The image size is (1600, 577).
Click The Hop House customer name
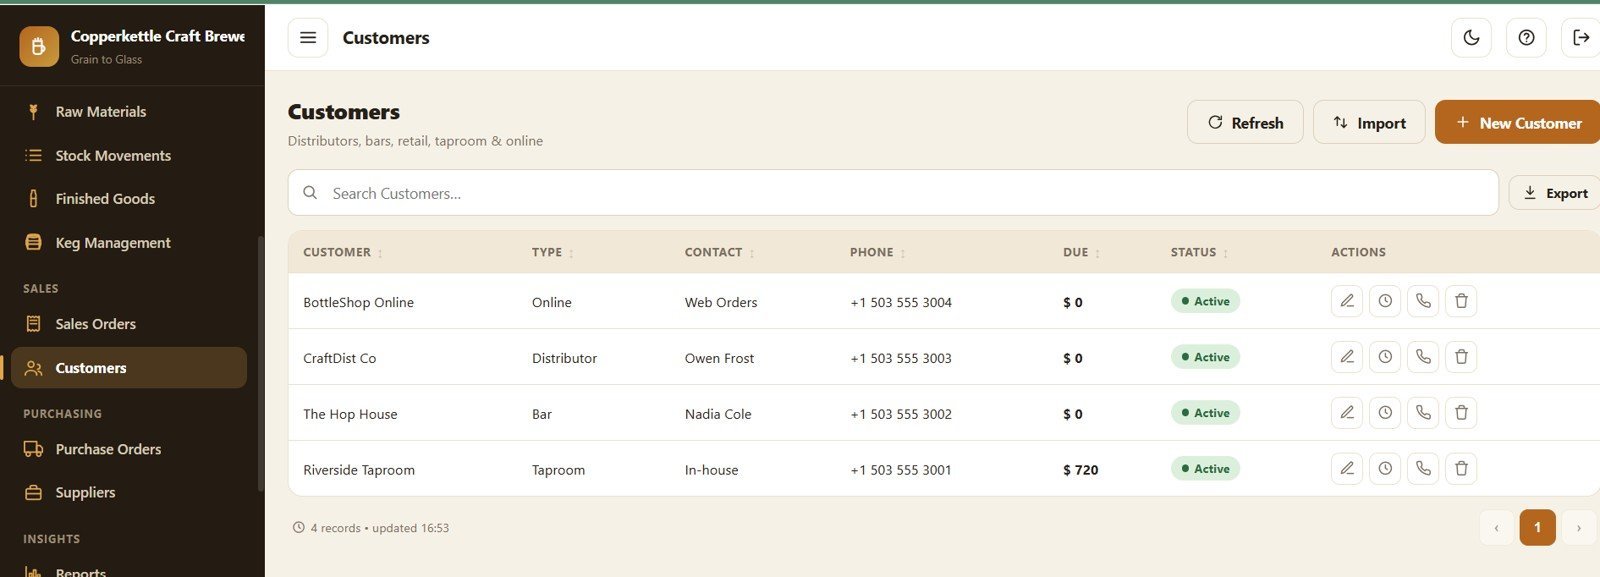pyautogui.click(x=350, y=414)
